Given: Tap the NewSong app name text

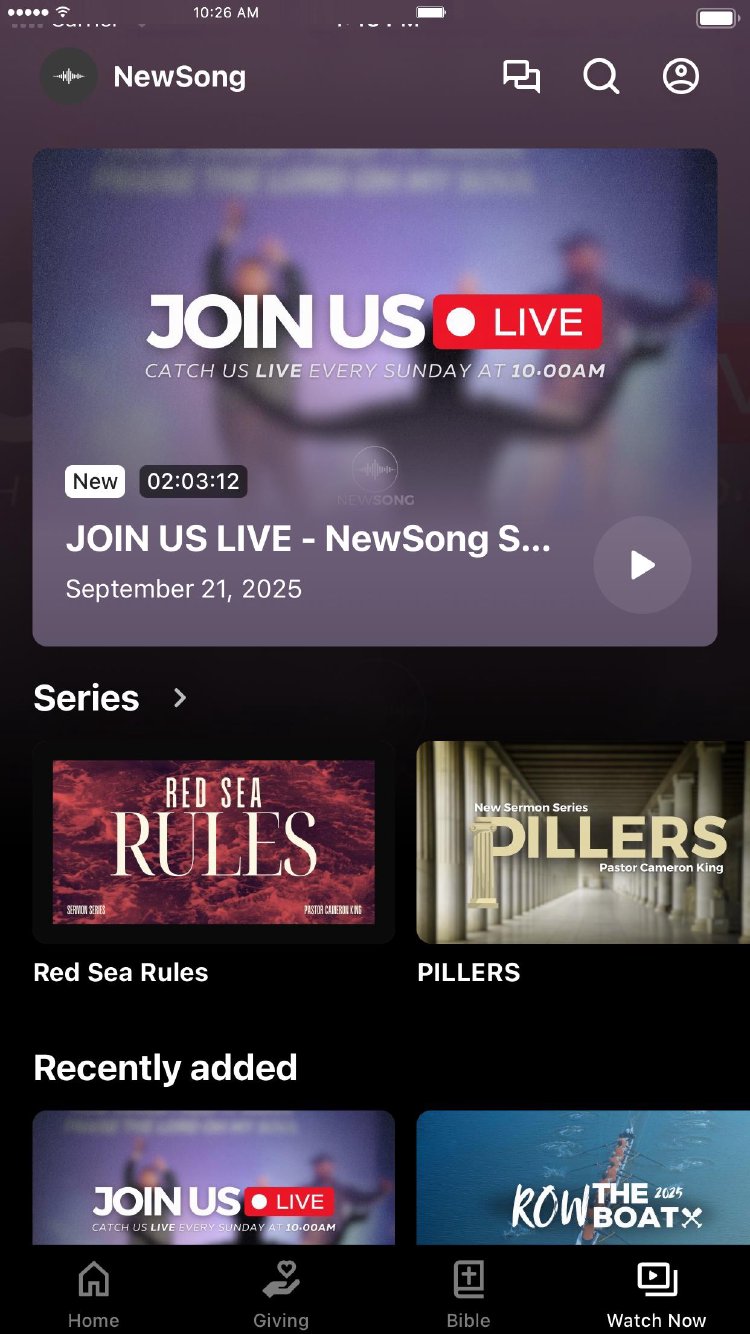Looking at the screenshot, I should pyautogui.click(x=180, y=77).
